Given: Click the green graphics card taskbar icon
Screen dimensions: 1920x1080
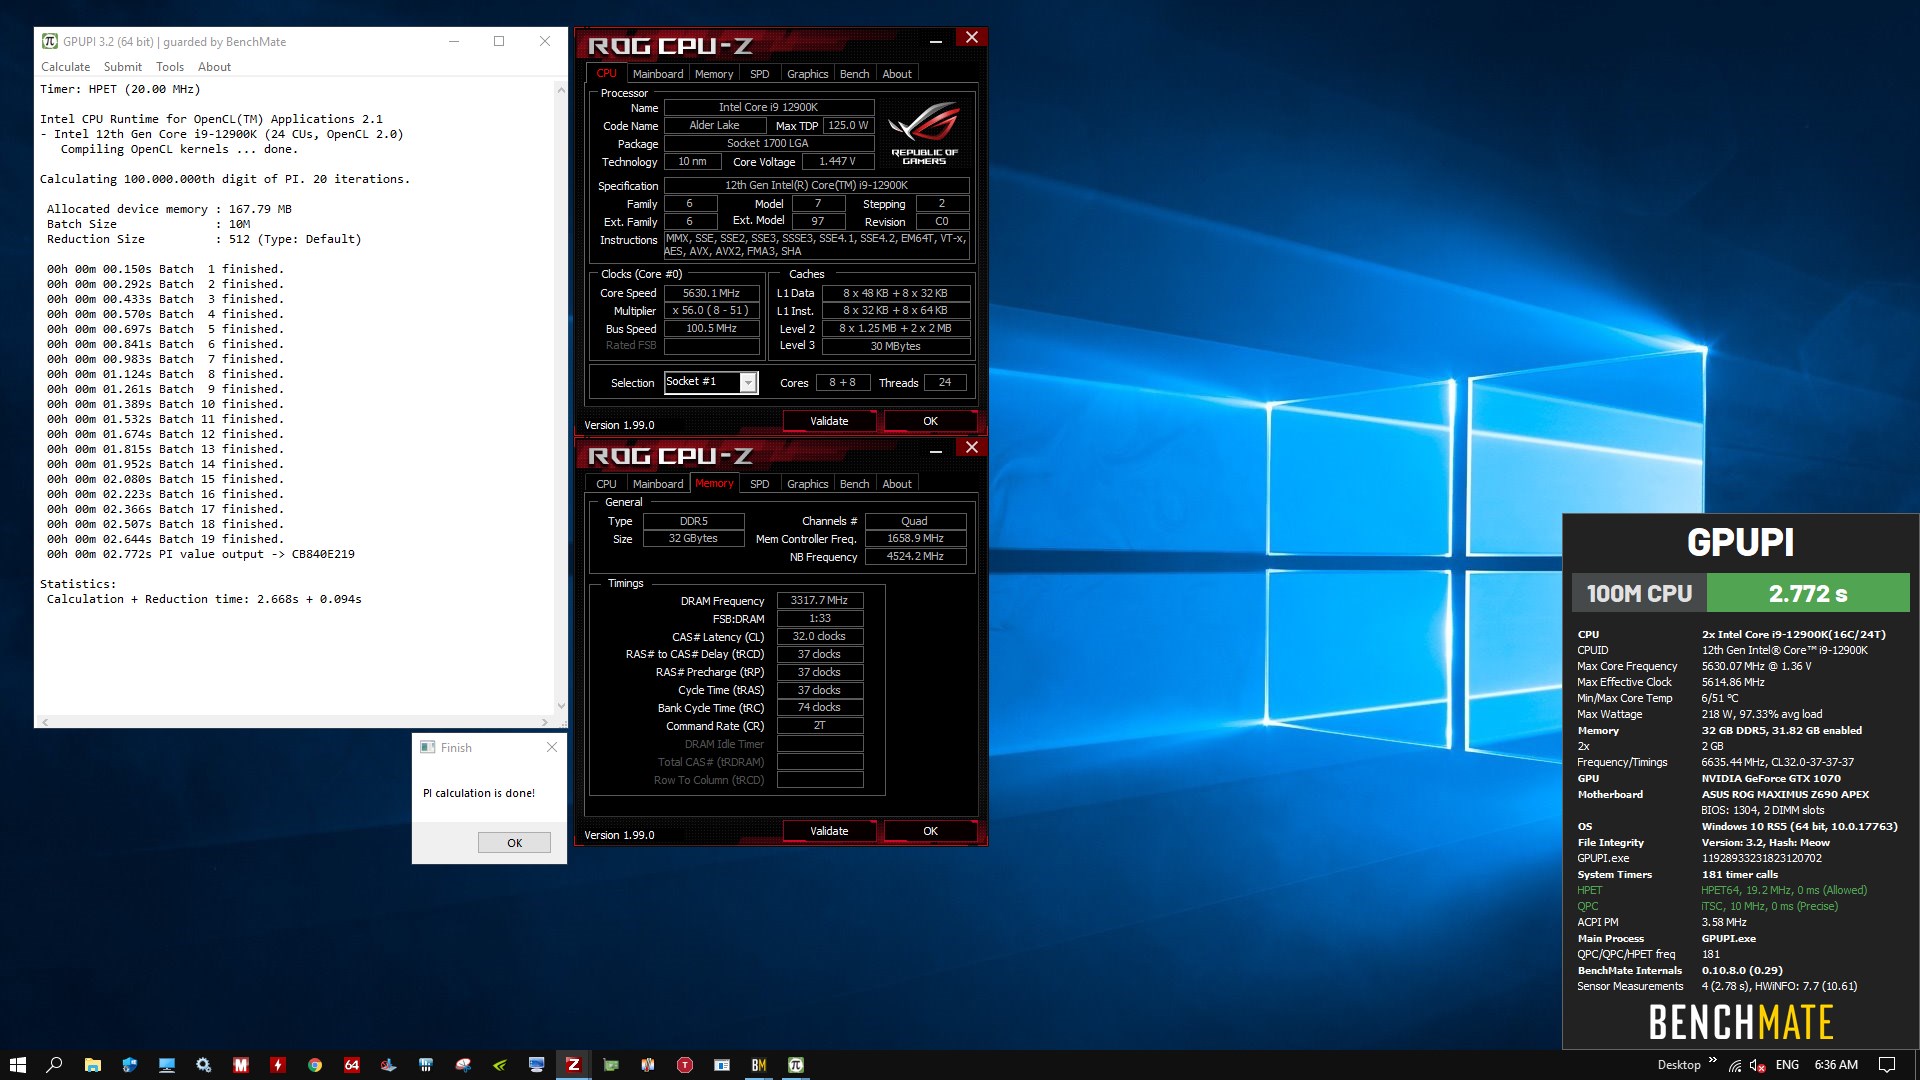Looking at the screenshot, I should [x=610, y=1065].
